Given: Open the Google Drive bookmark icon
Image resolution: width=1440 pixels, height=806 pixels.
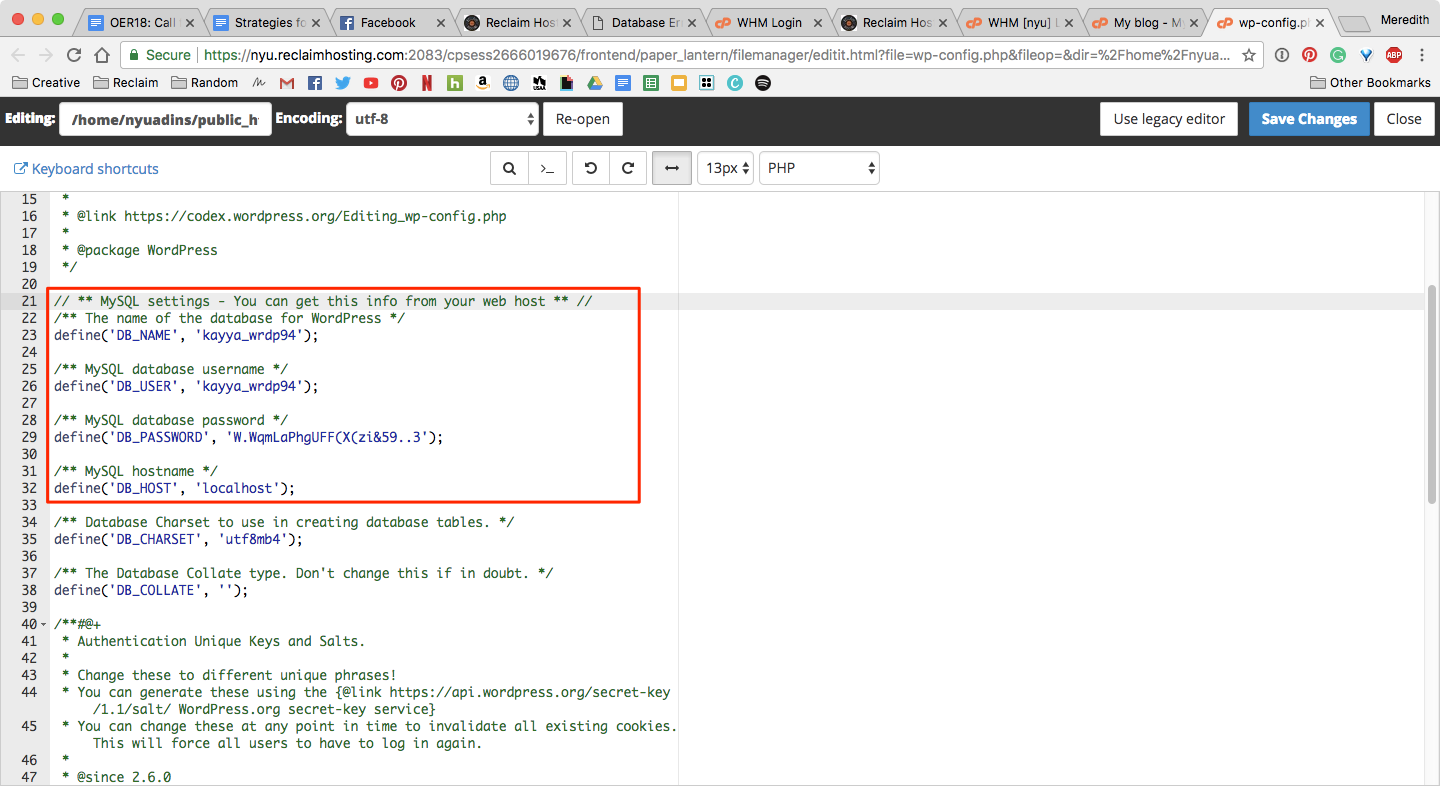Looking at the screenshot, I should coord(595,83).
